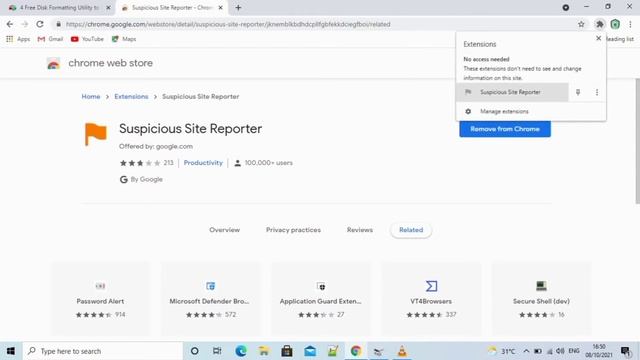Switch to the Reviews tab

pos(360,230)
